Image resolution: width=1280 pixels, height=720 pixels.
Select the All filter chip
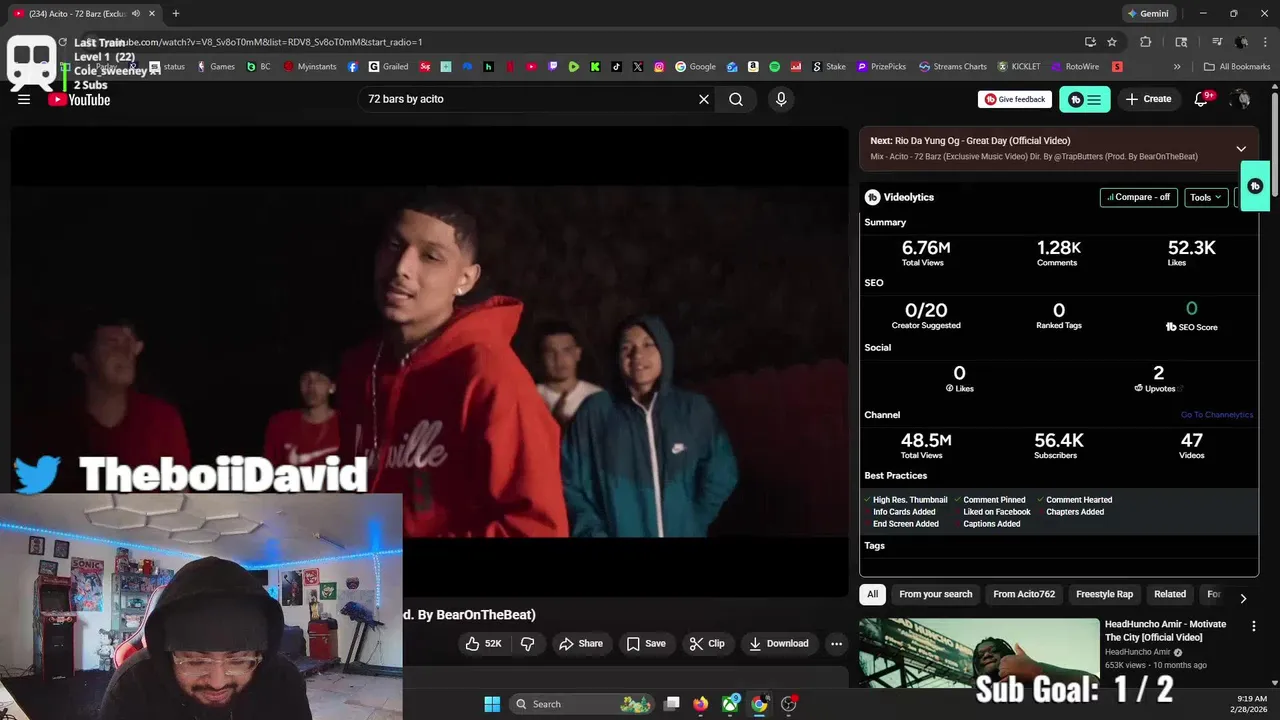[x=872, y=594]
